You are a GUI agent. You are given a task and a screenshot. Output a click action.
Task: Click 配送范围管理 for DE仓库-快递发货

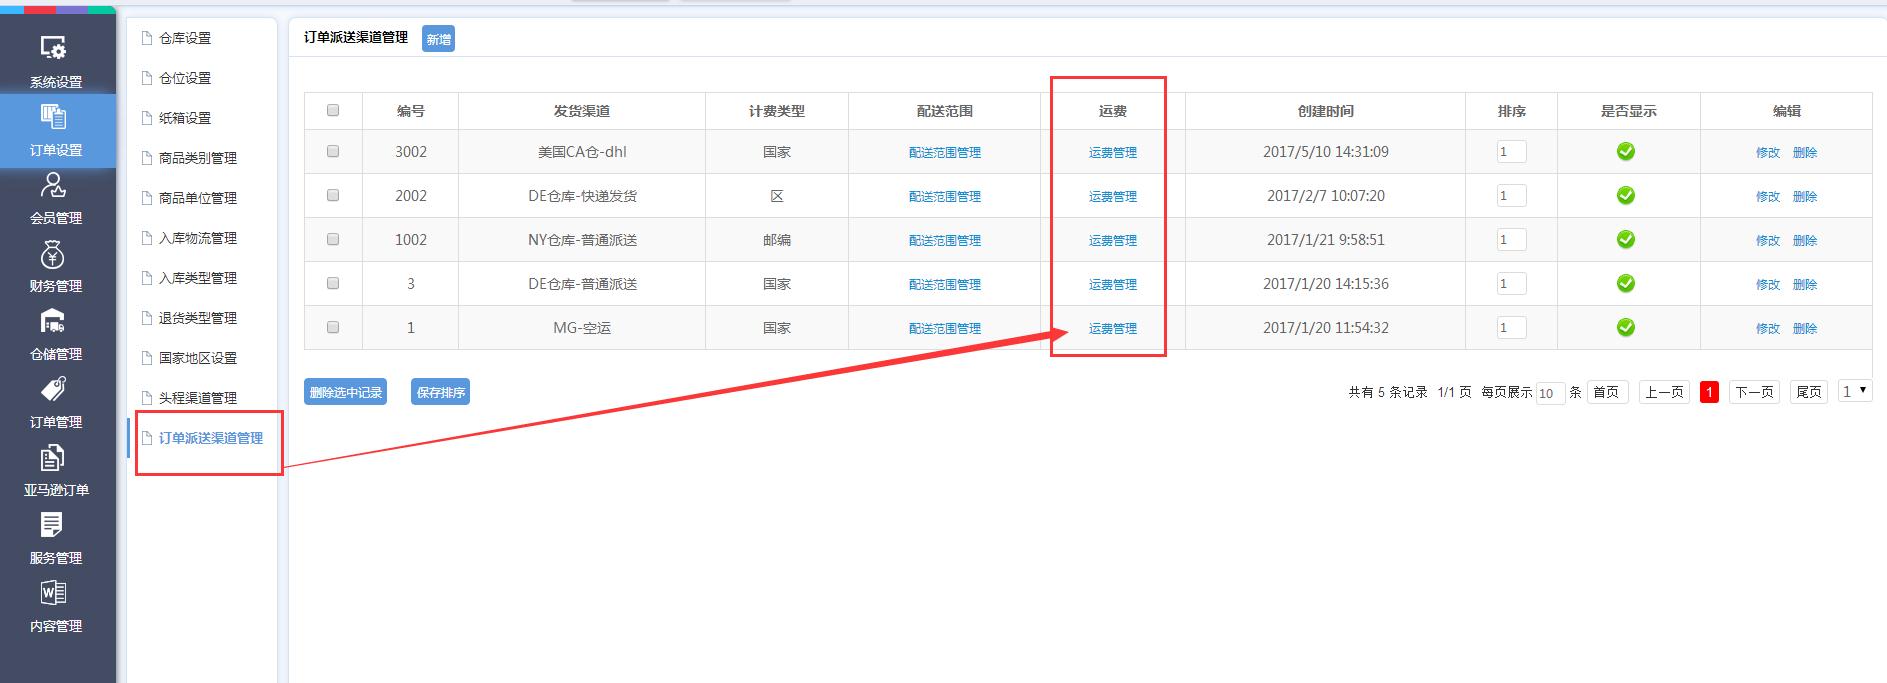tap(944, 196)
